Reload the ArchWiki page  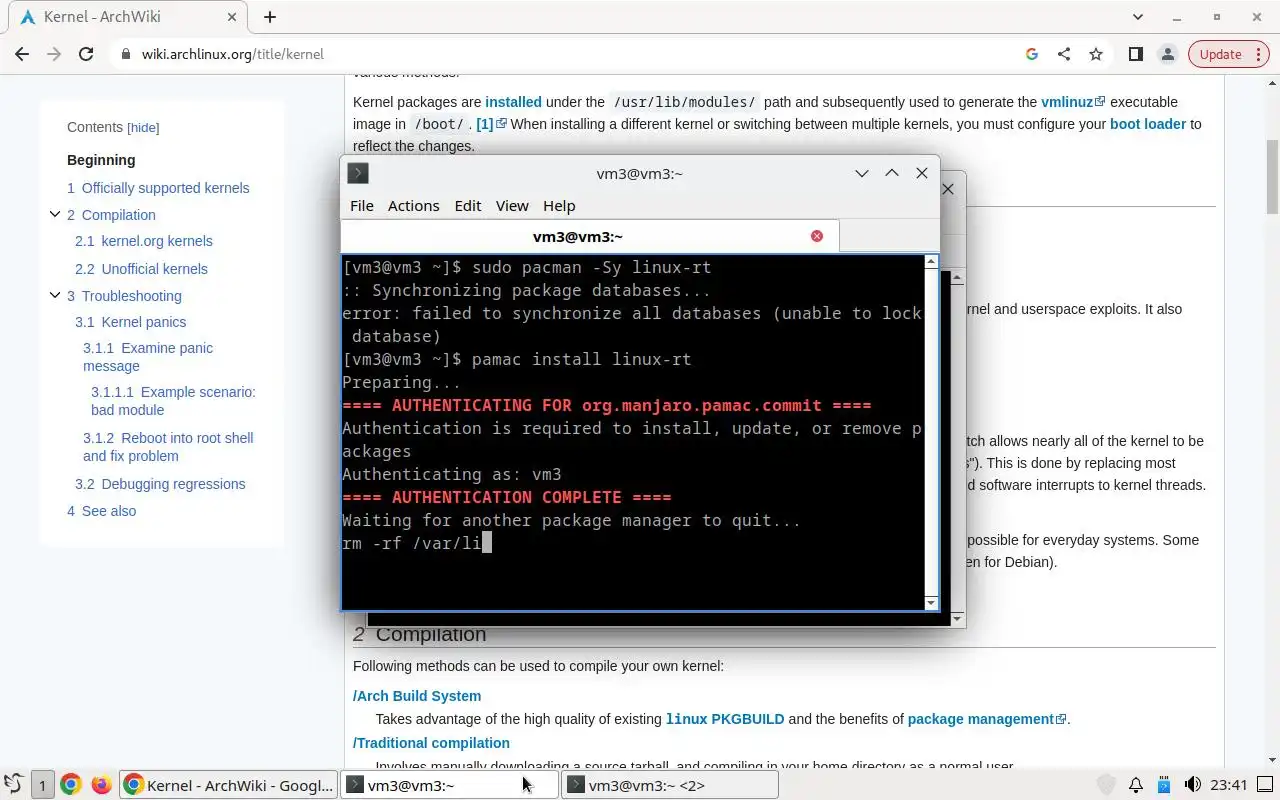(86, 54)
